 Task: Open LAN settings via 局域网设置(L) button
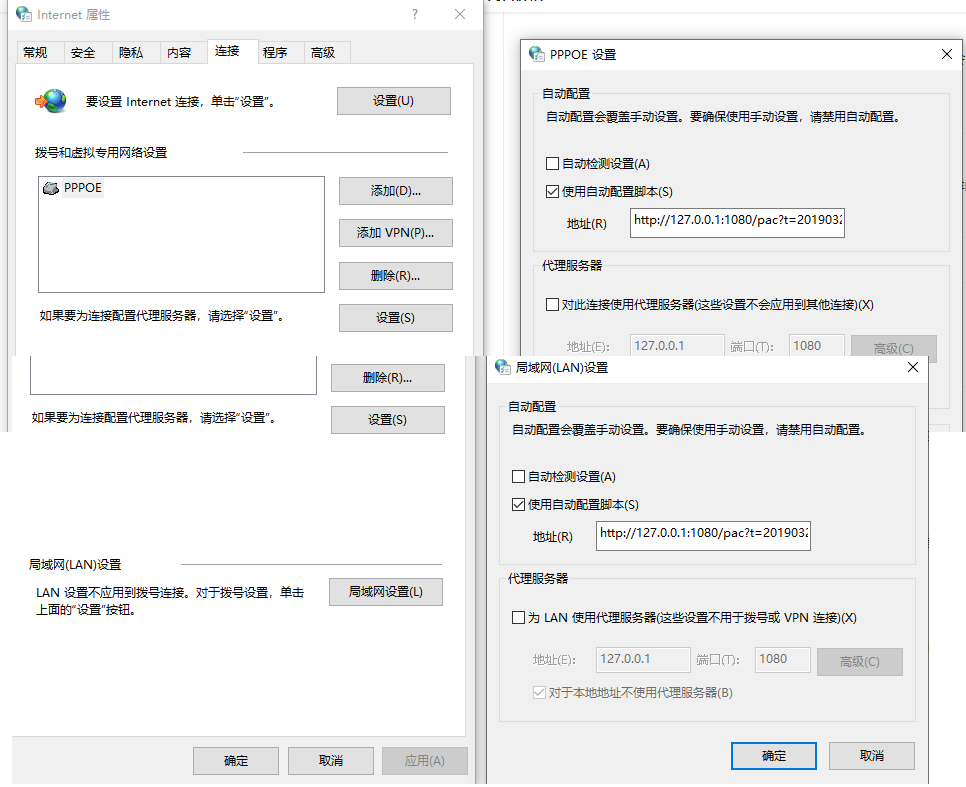pyautogui.click(x=385, y=591)
